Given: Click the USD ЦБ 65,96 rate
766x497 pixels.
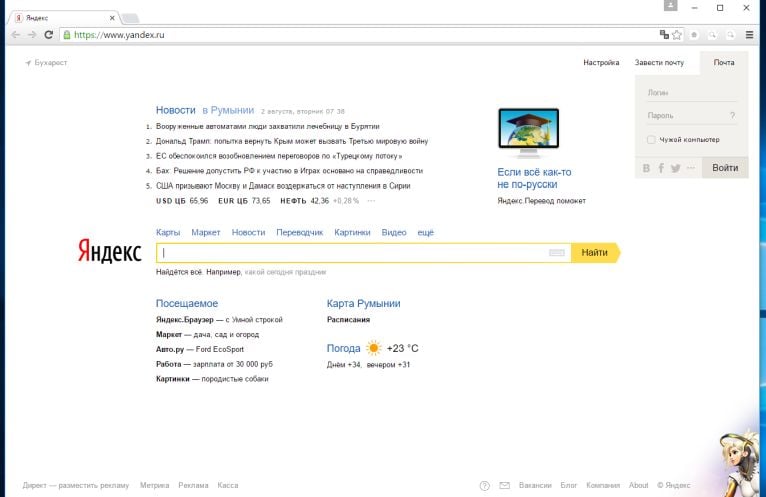Looking at the screenshot, I should tap(182, 201).
